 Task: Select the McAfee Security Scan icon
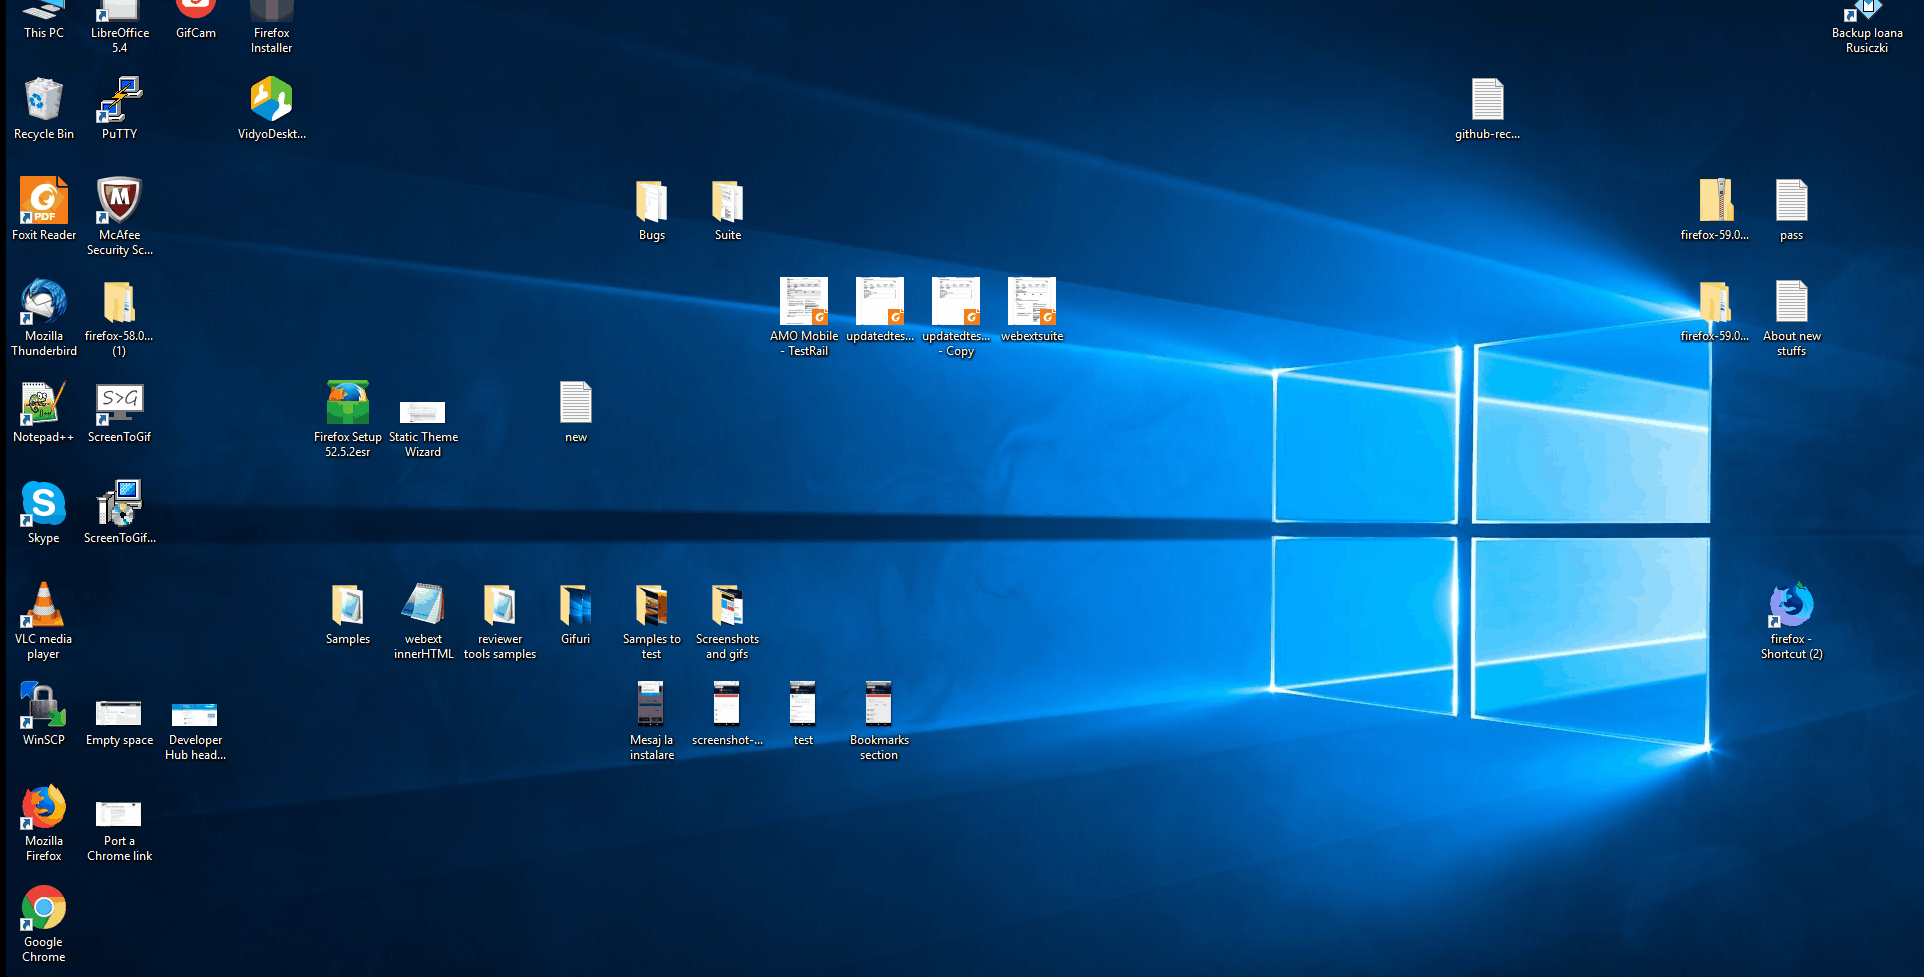(x=120, y=217)
